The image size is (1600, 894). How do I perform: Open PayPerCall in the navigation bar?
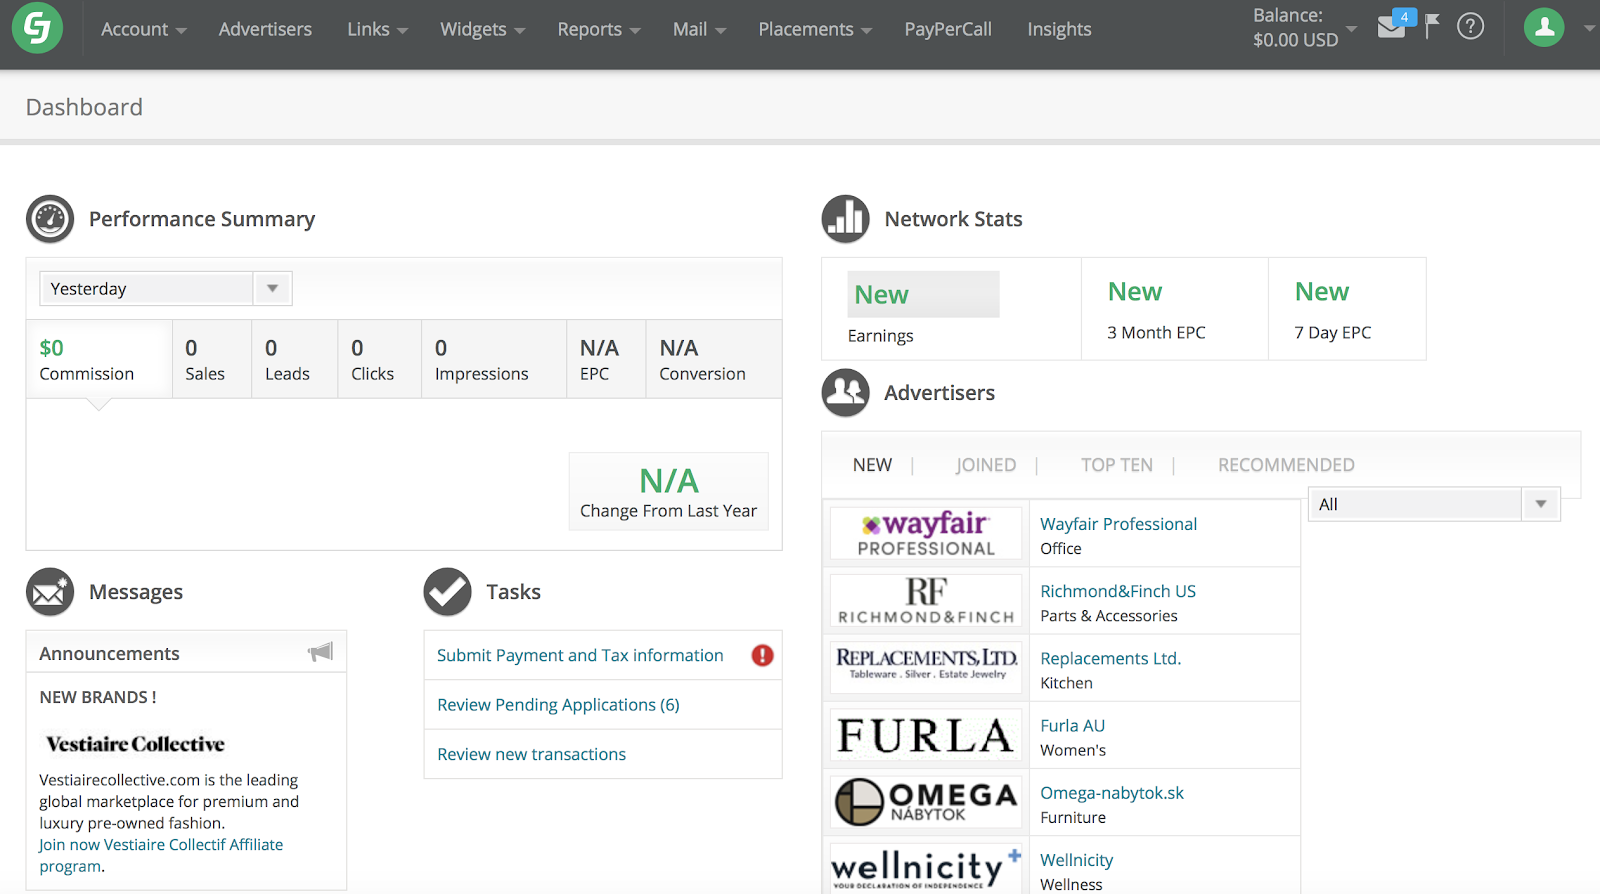(948, 29)
